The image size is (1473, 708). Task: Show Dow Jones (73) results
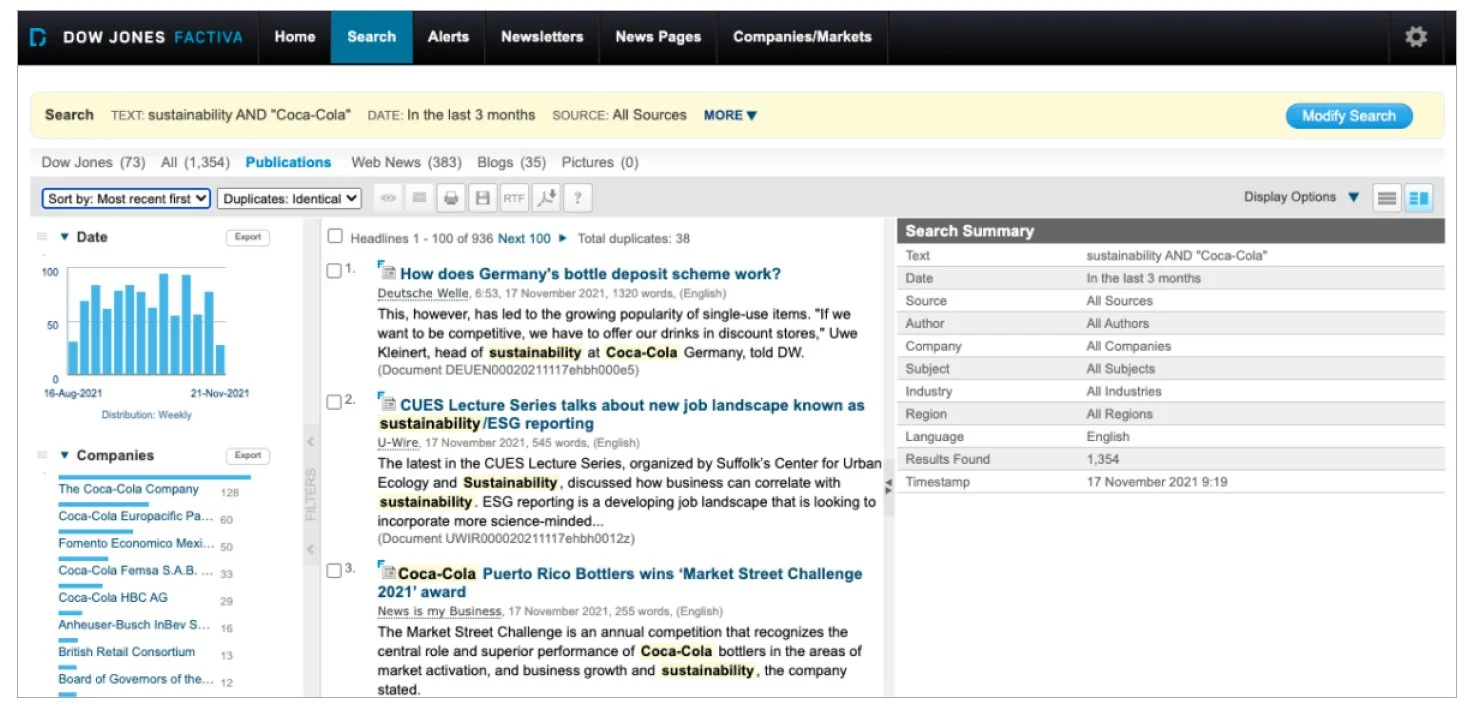pos(93,162)
